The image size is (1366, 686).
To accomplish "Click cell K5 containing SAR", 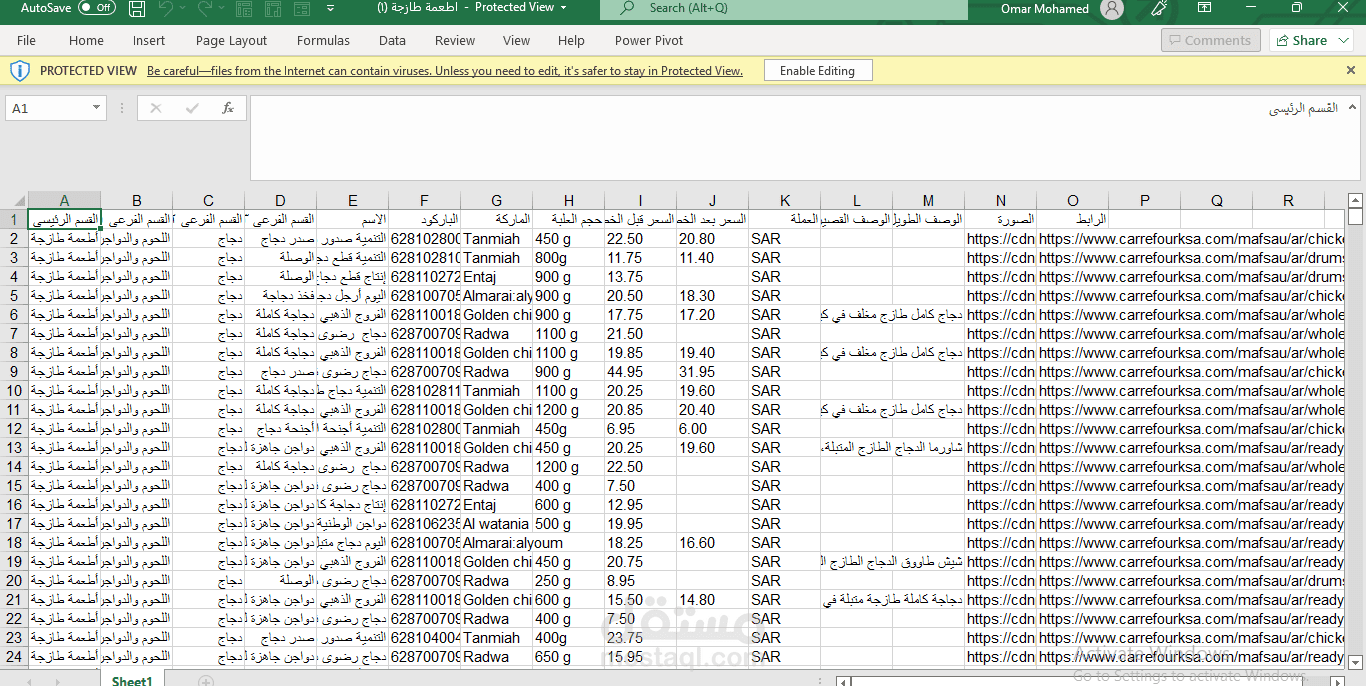I will (x=784, y=296).
